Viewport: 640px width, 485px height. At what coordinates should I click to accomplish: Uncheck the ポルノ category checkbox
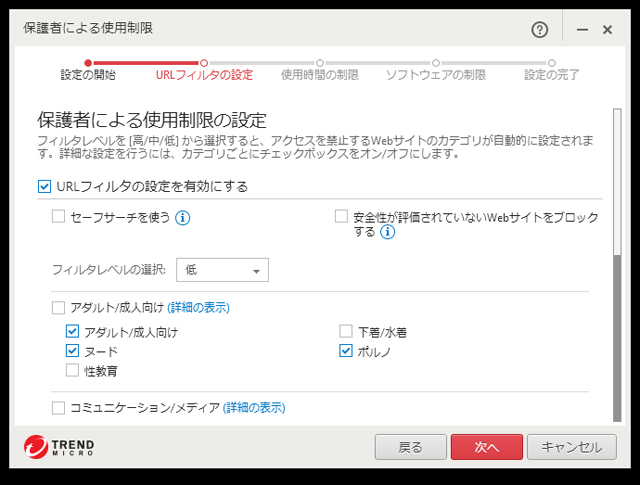[346, 351]
